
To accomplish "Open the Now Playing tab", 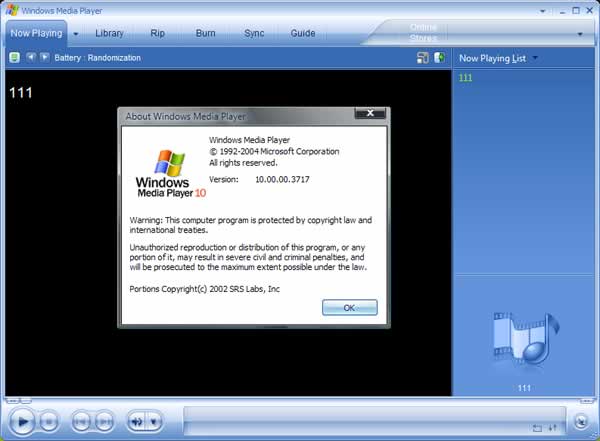I will pos(36,33).
